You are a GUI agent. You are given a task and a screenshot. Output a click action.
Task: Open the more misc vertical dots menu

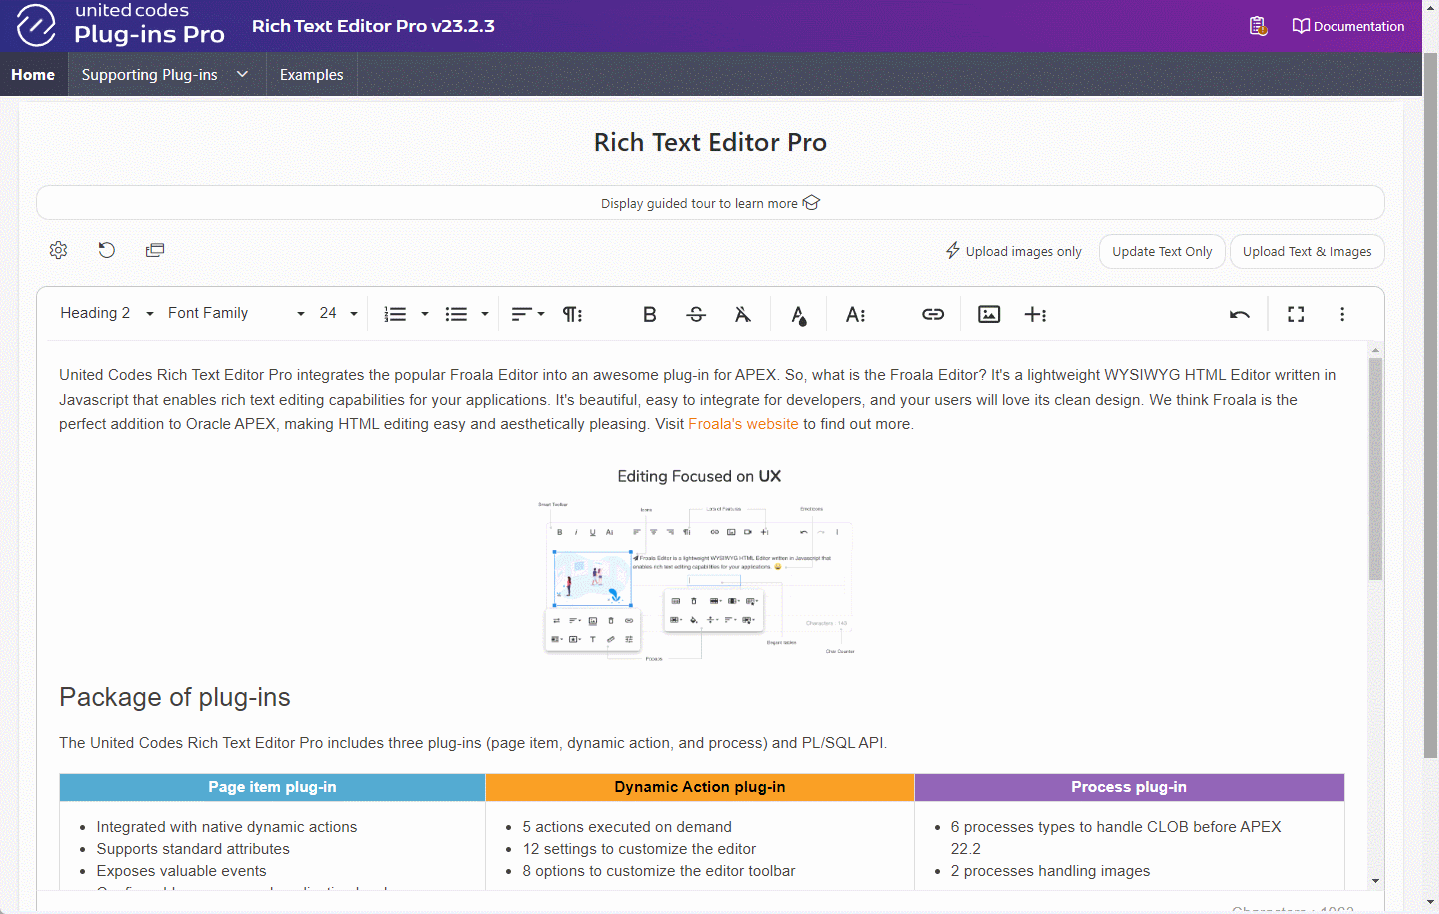pyautogui.click(x=1342, y=314)
